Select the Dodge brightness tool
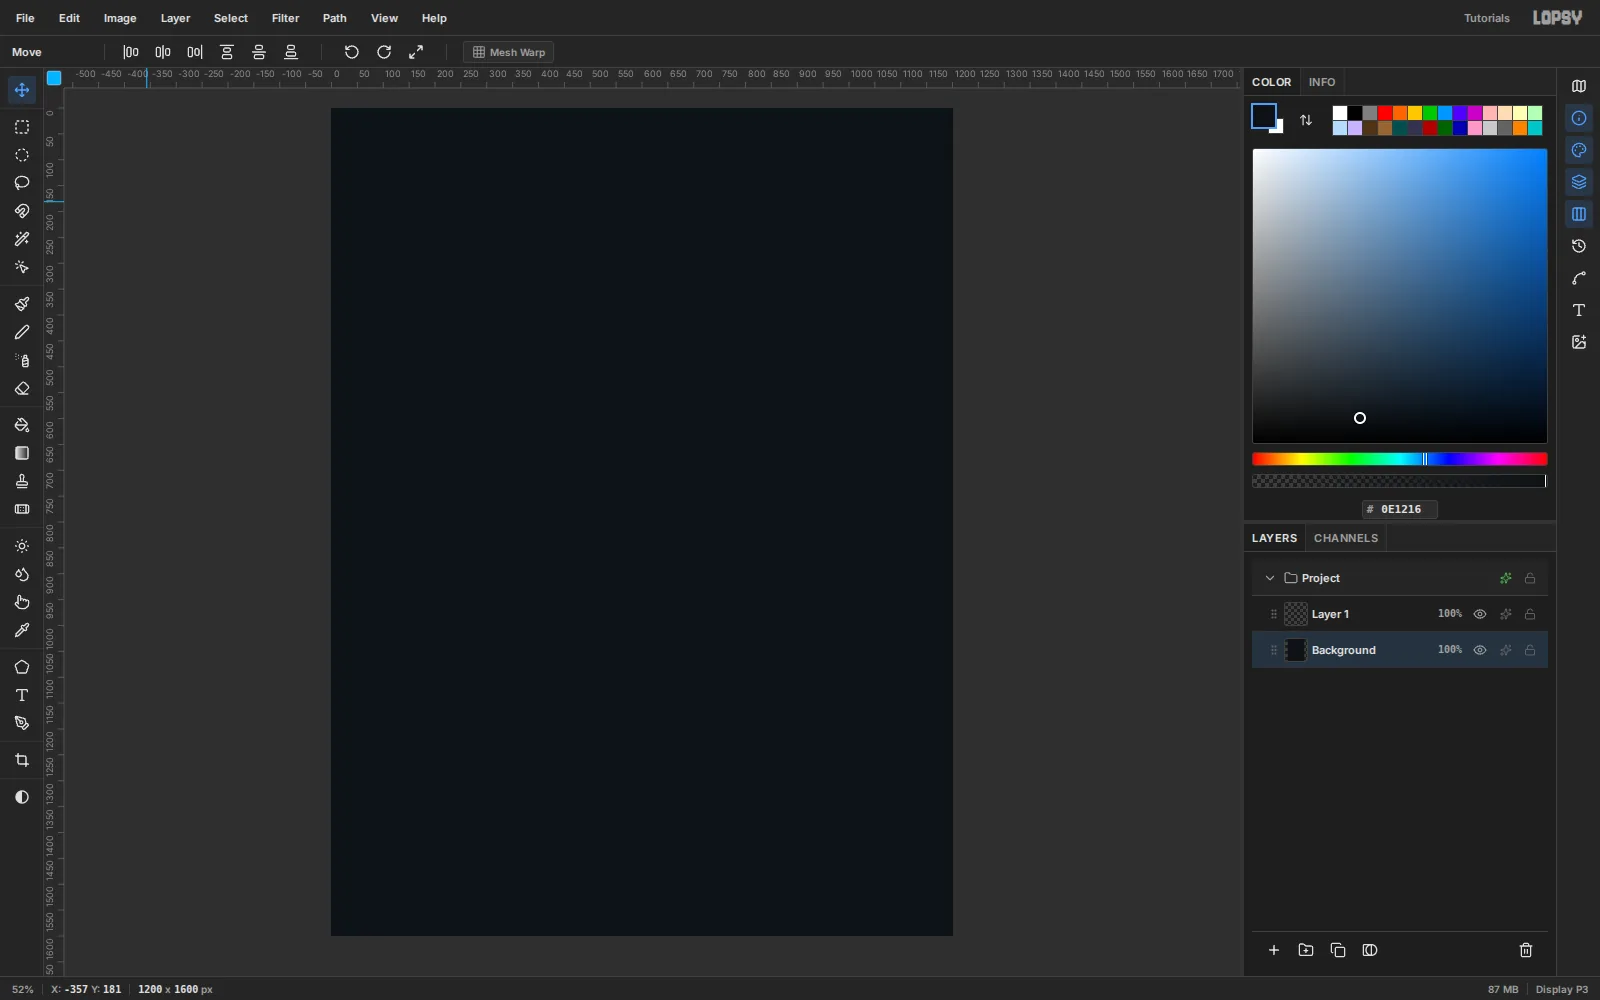Image resolution: width=1600 pixels, height=1000 pixels. pos(22,546)
